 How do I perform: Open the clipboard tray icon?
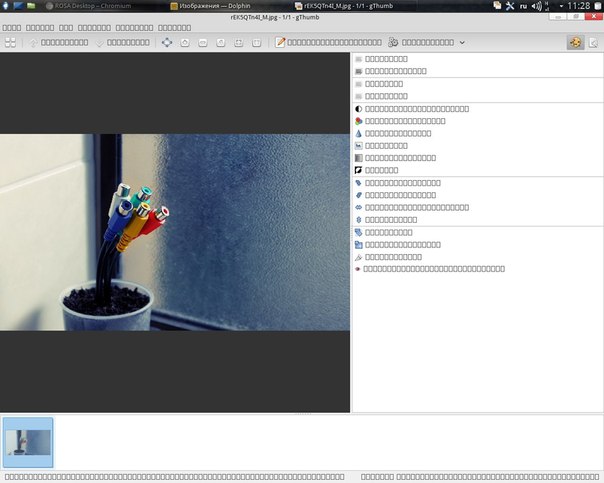pos(497,6)
